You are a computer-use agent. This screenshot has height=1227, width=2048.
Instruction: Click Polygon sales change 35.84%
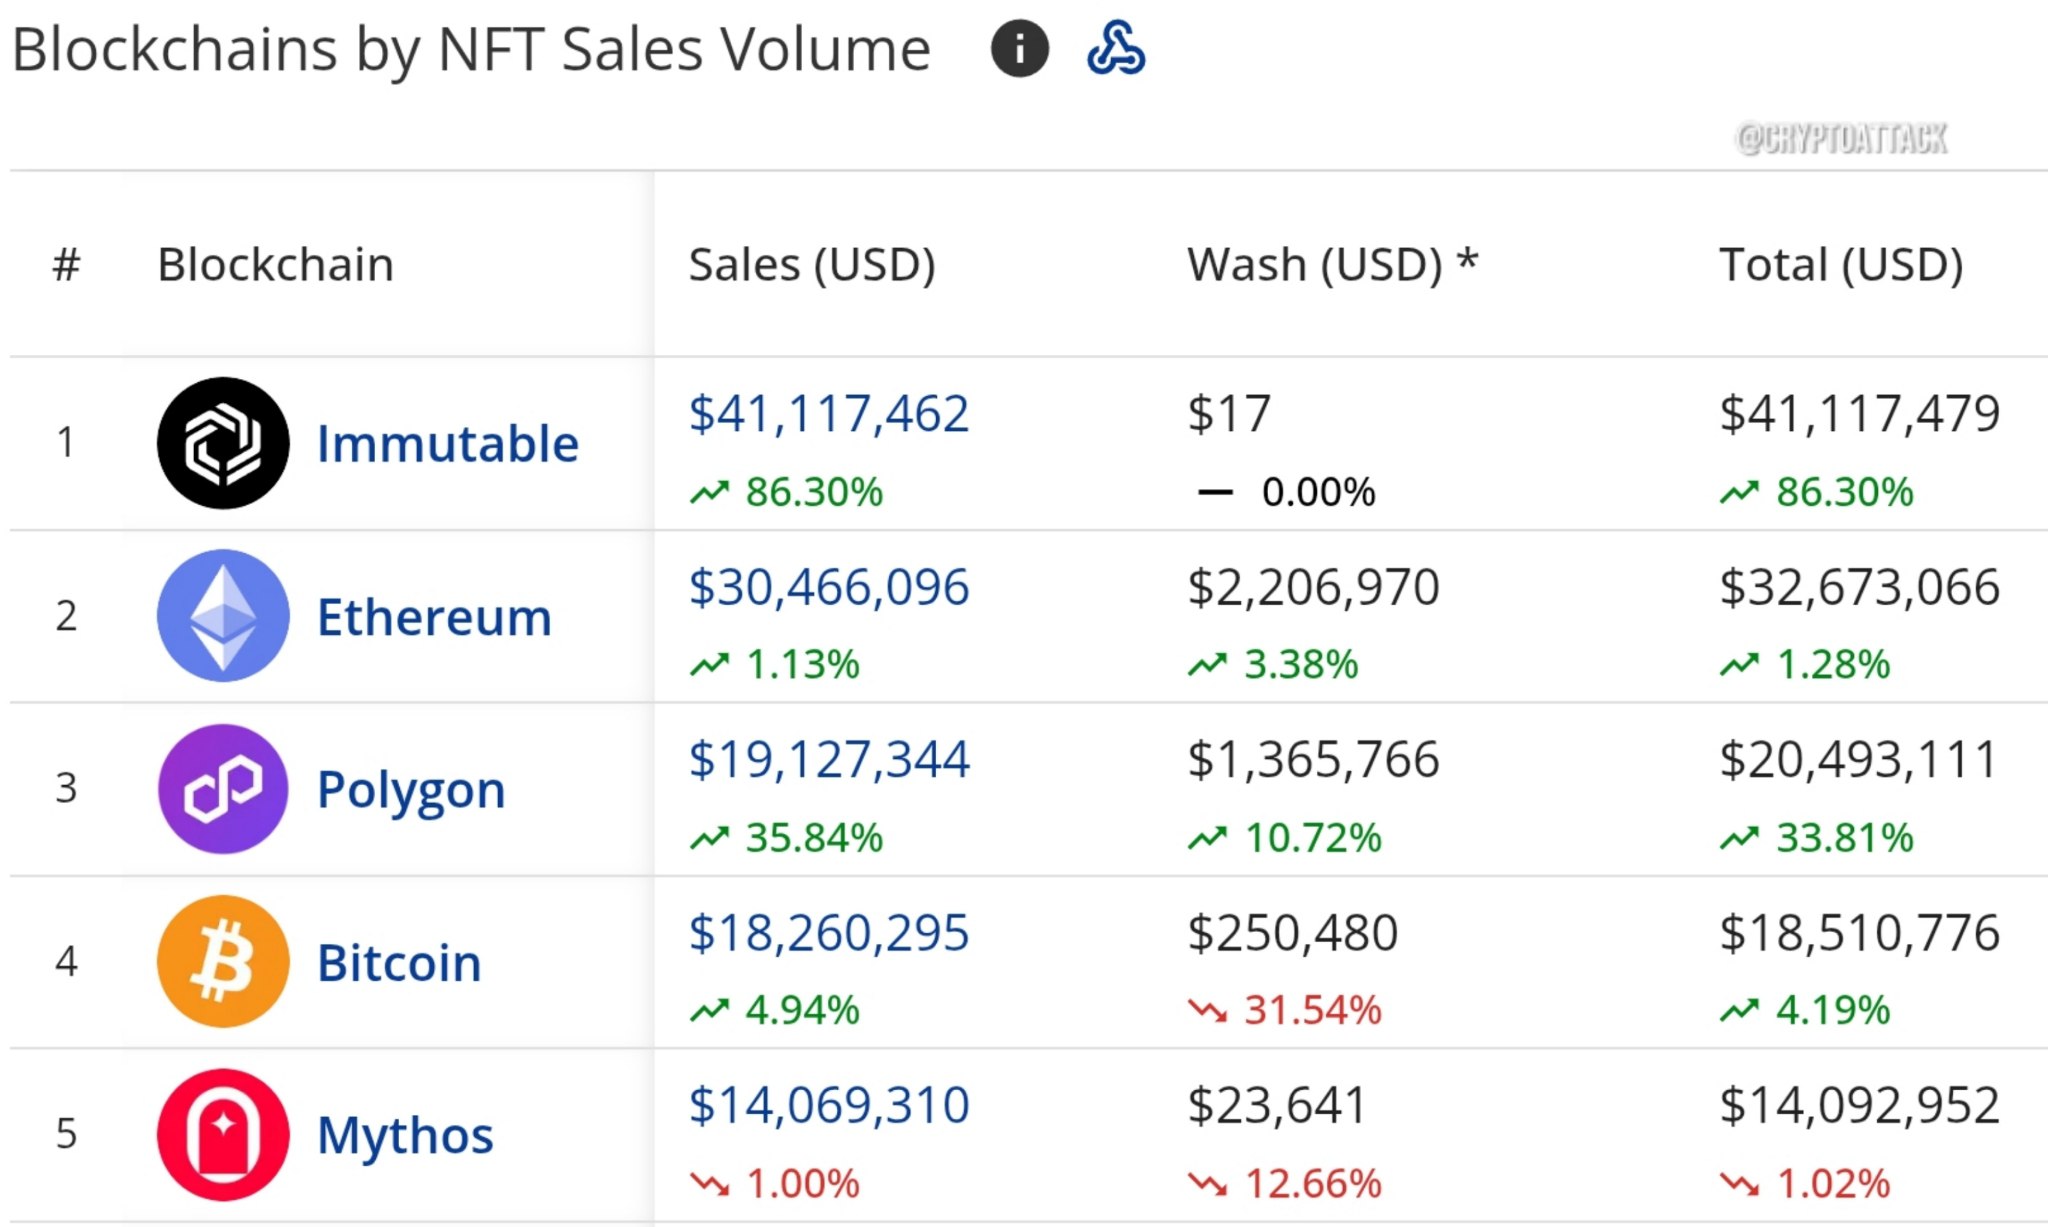[787, 837]
